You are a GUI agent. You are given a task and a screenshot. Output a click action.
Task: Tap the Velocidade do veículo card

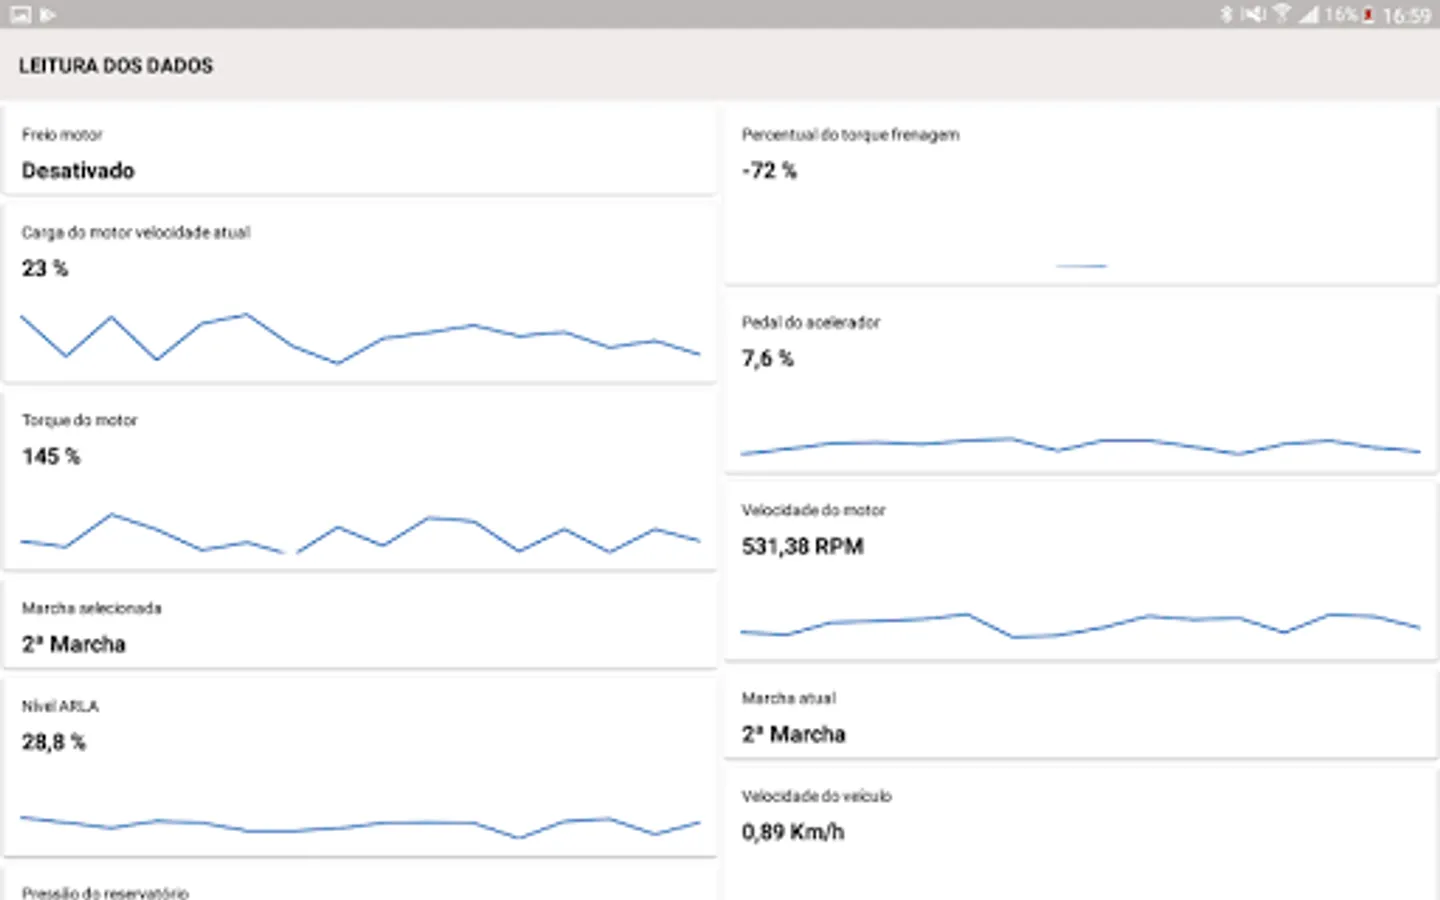(1081, 830)
